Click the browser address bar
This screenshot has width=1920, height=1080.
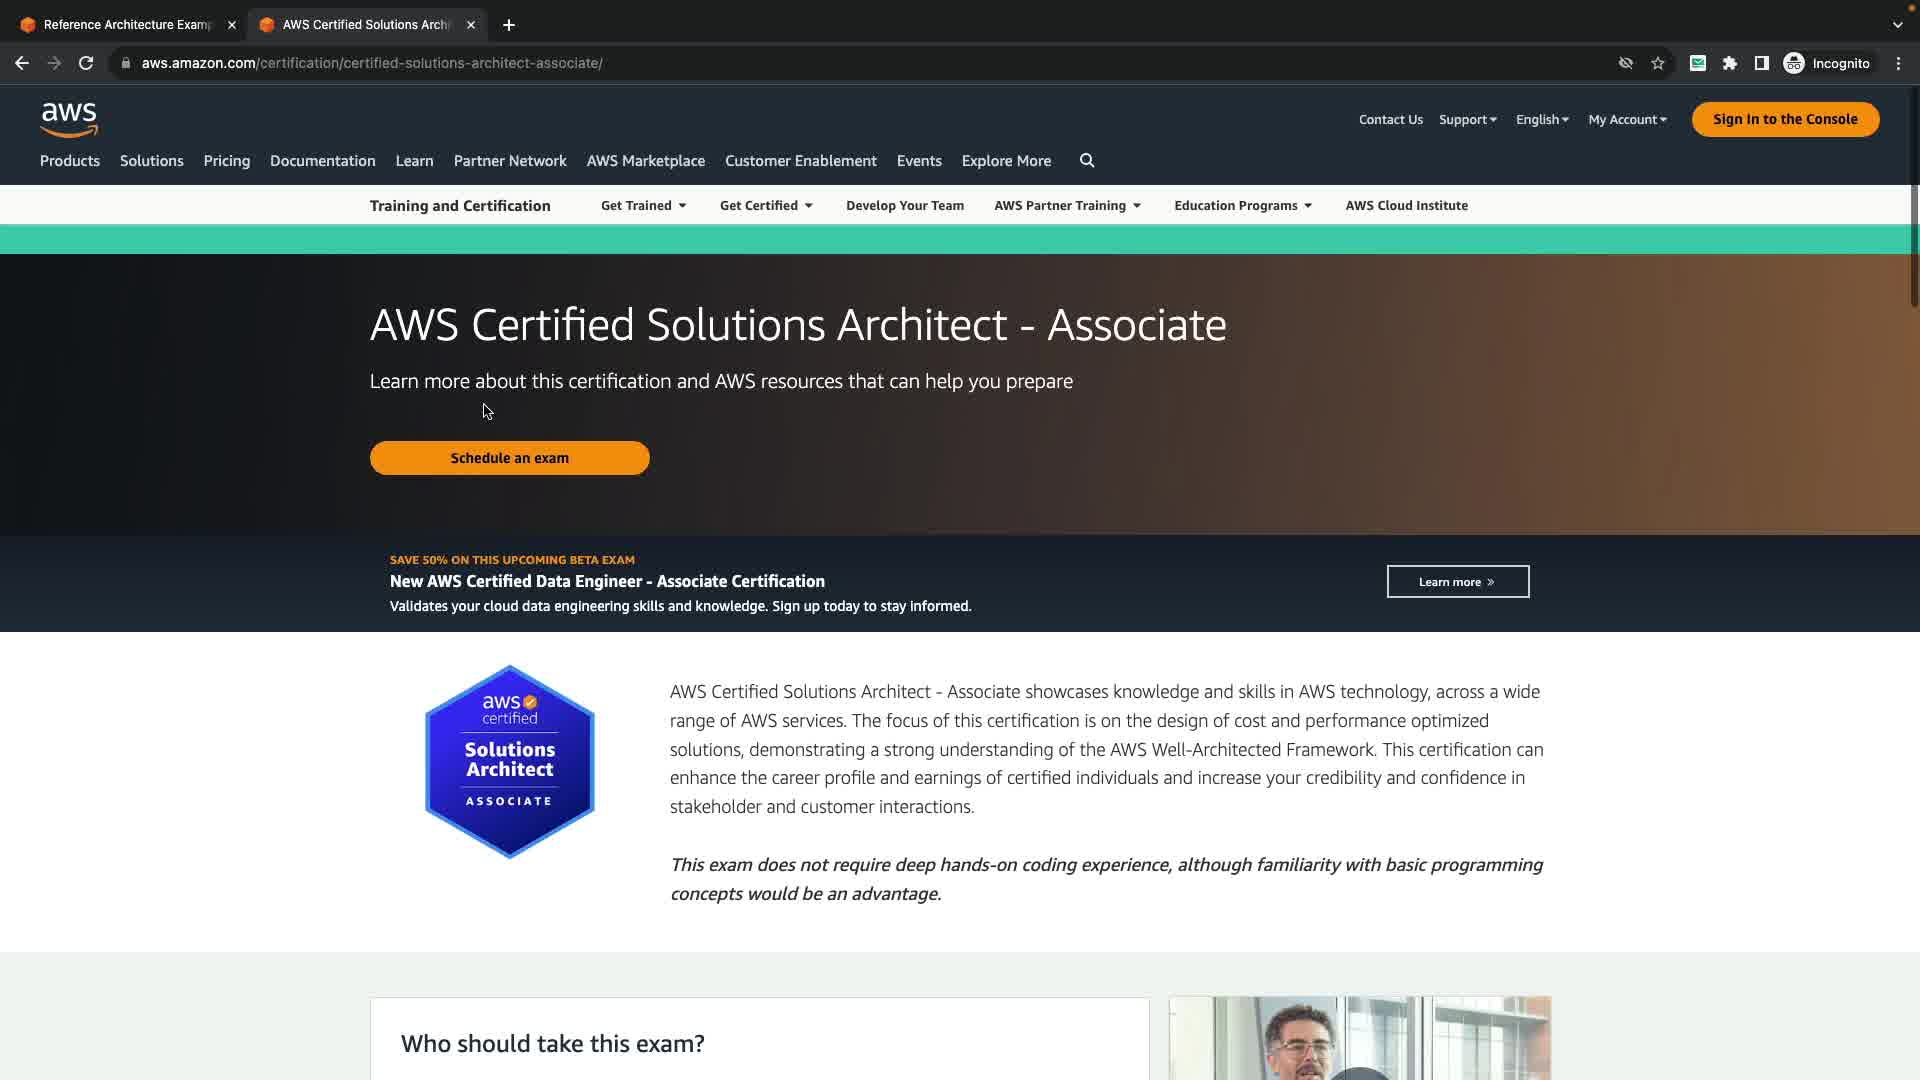800,63
